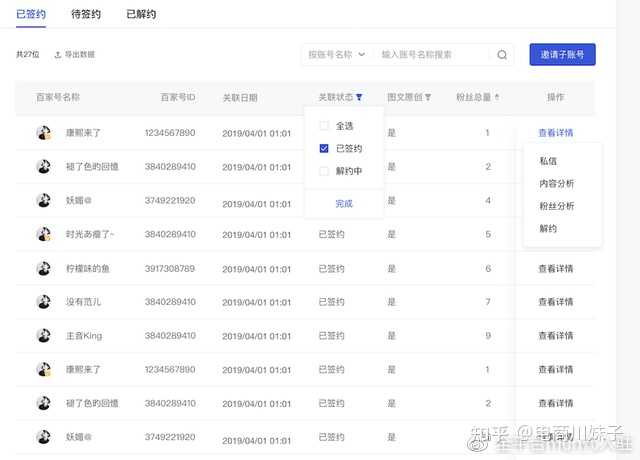This screenshot has height=460, width=640.
Task: Switch to the 已签约 tab
Action: (x=31, y=14)
